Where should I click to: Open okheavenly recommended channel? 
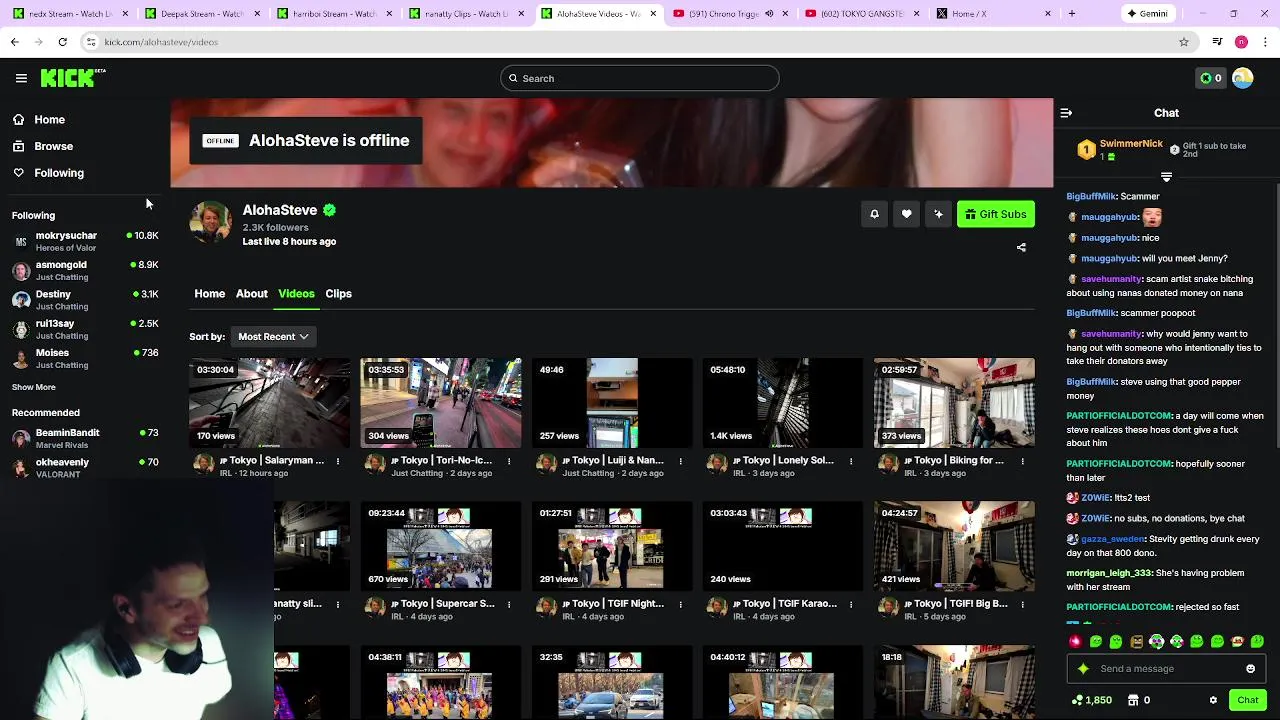85,468
